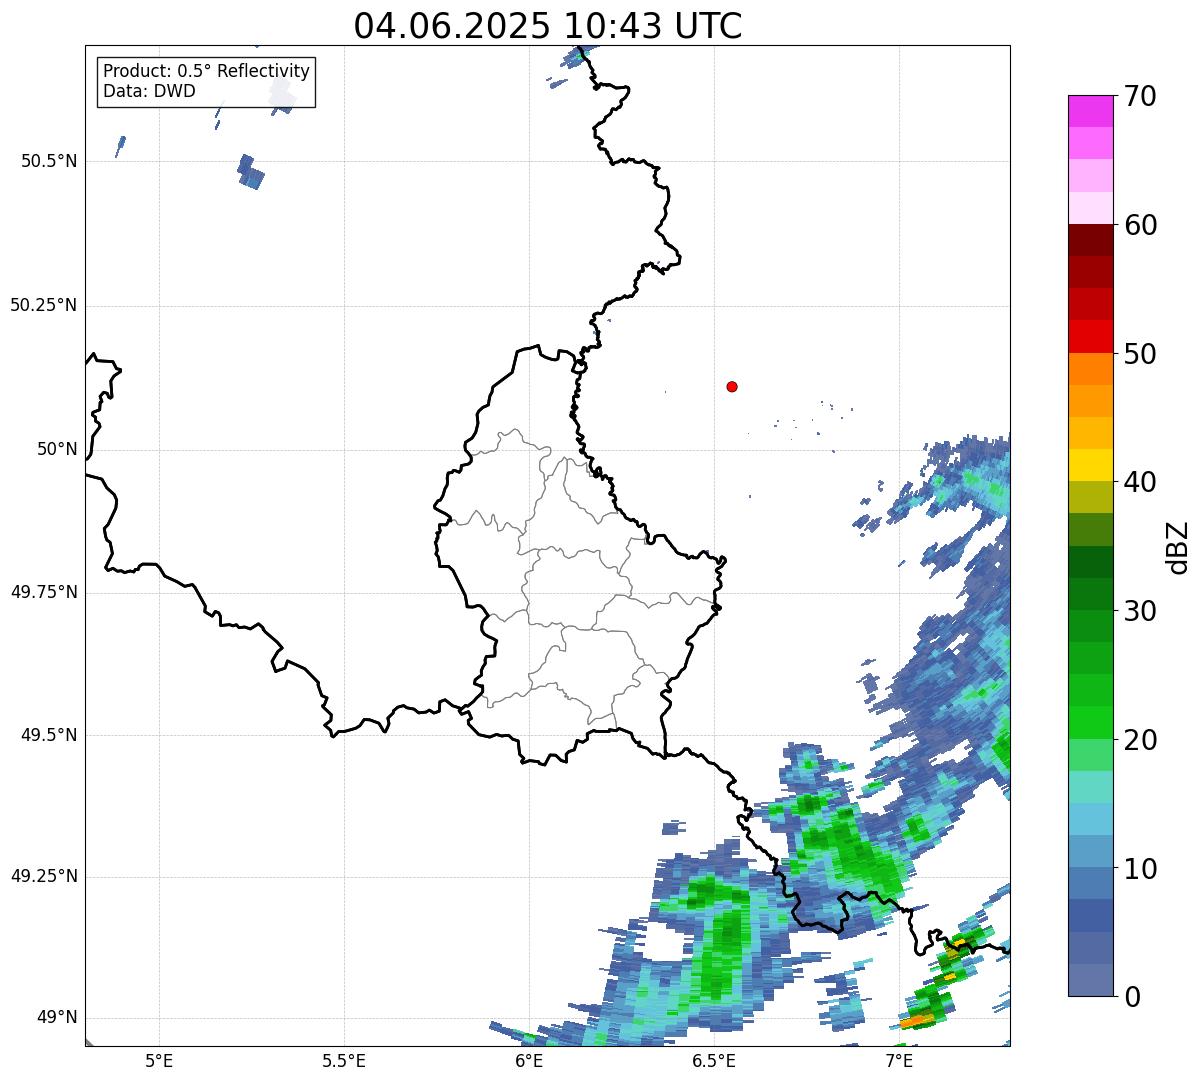This screenshot has height=1081, width=1202.
Task: Click the 7°E longitude label
Action: point(899,1060)
